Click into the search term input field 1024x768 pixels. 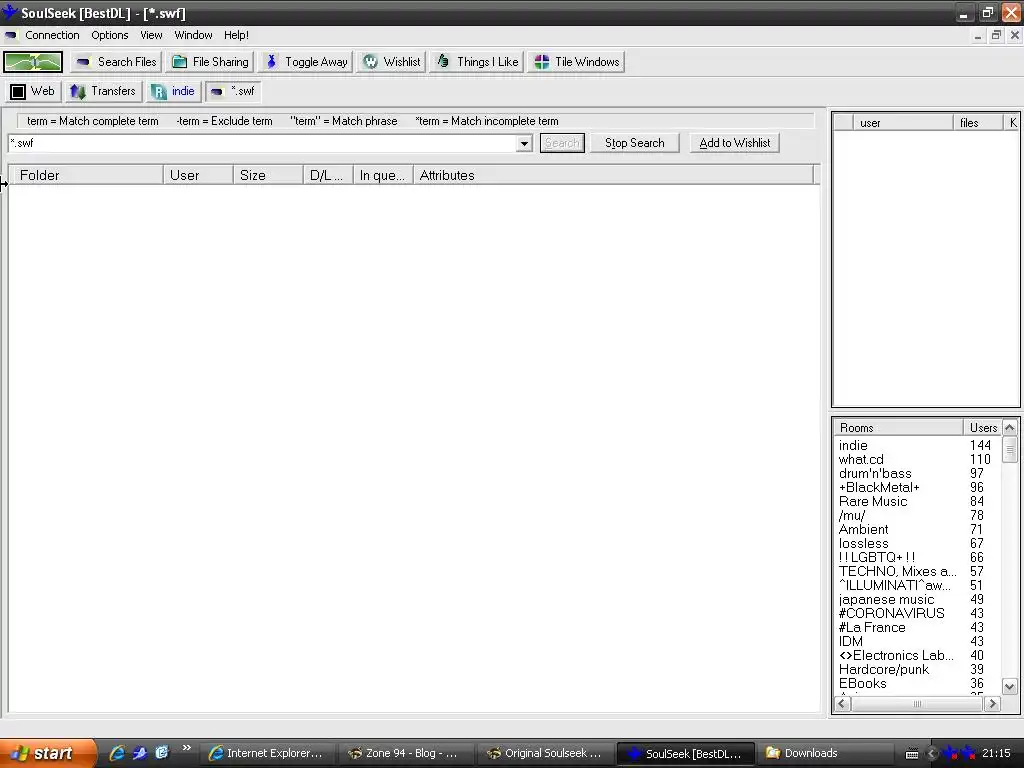point(263,143)
